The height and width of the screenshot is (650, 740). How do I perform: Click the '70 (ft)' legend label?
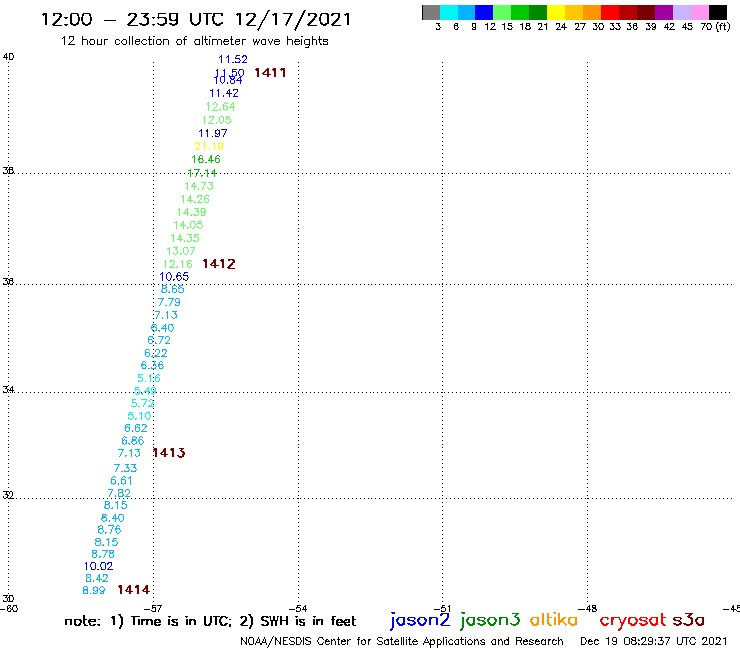[x=716, y=26]
